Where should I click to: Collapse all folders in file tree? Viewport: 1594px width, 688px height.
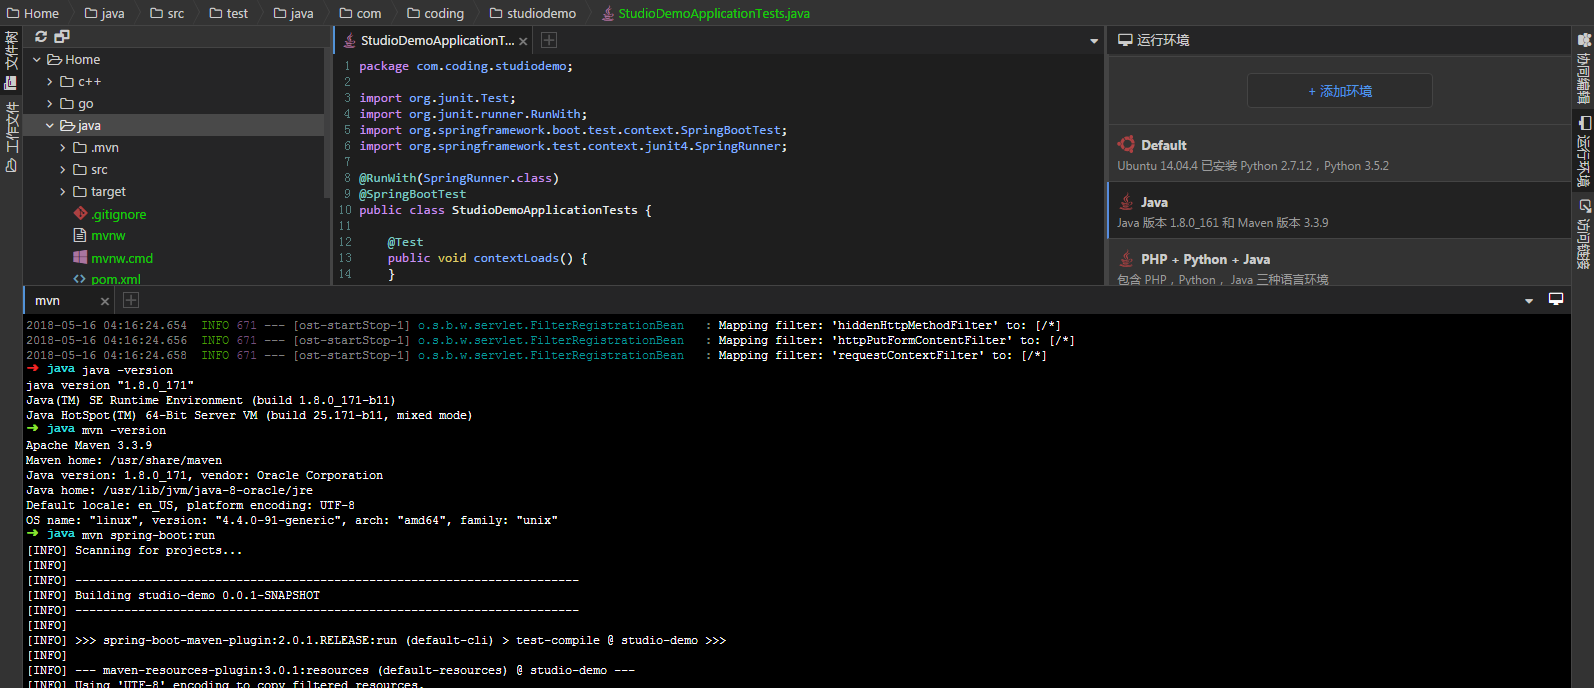click(x=62, y=36)
